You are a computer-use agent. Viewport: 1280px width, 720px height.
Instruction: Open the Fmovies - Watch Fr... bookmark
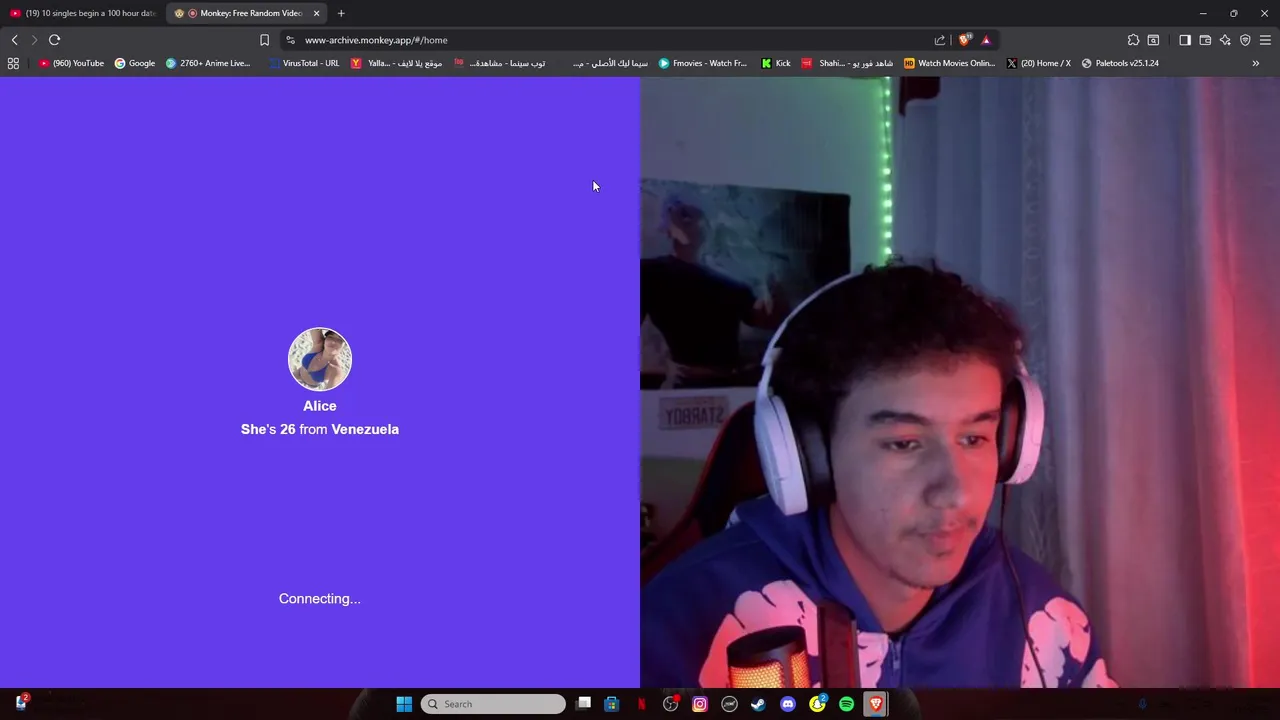[x=702, y=63]
